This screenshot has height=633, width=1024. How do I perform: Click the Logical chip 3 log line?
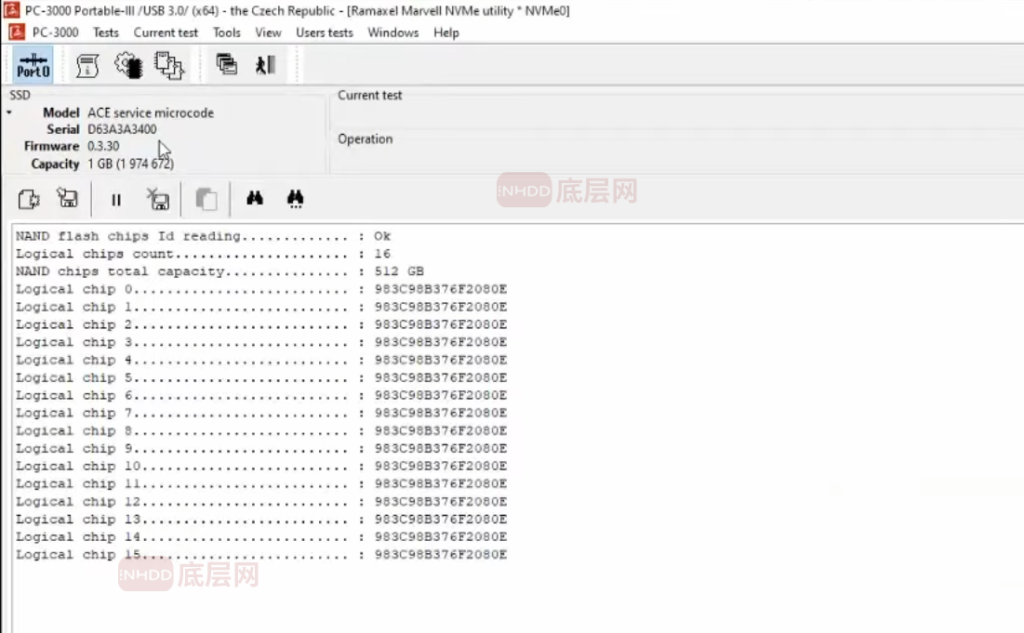(261, 342)
